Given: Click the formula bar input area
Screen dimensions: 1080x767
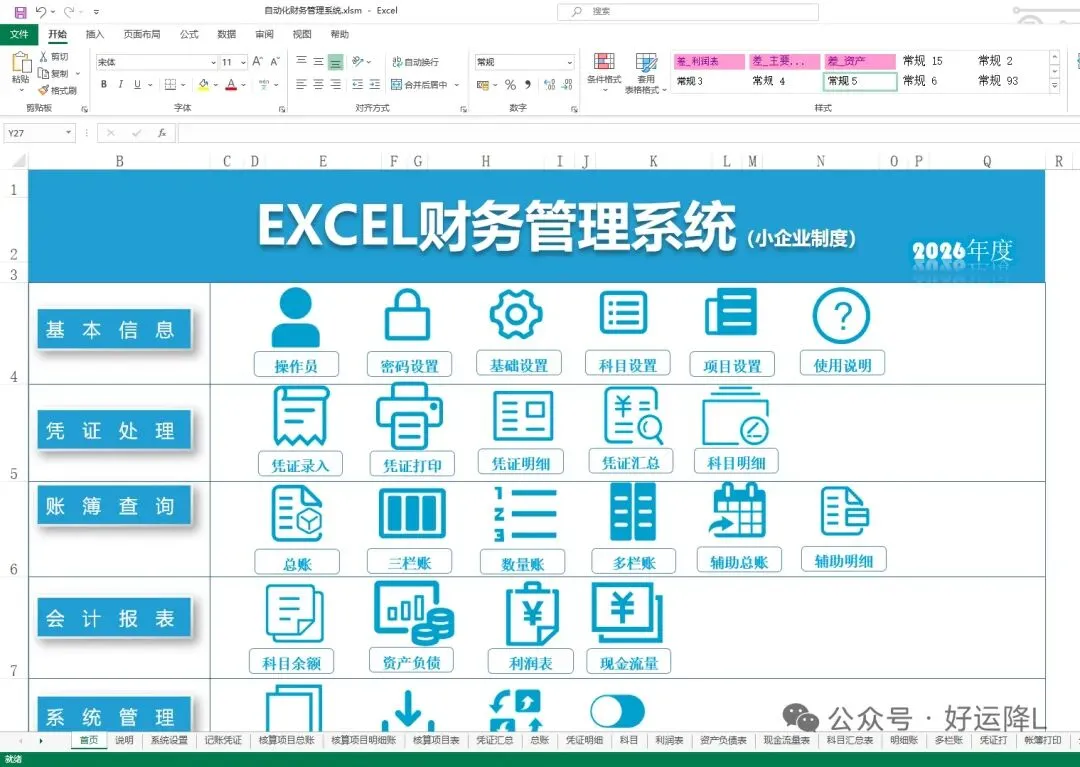Looking at the screenshot, I should click(x=627, y=133).
